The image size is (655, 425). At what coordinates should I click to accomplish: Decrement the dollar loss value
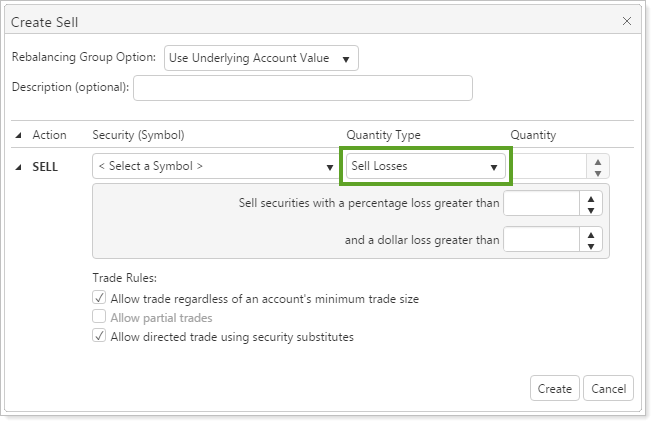[x=592, y=246]
